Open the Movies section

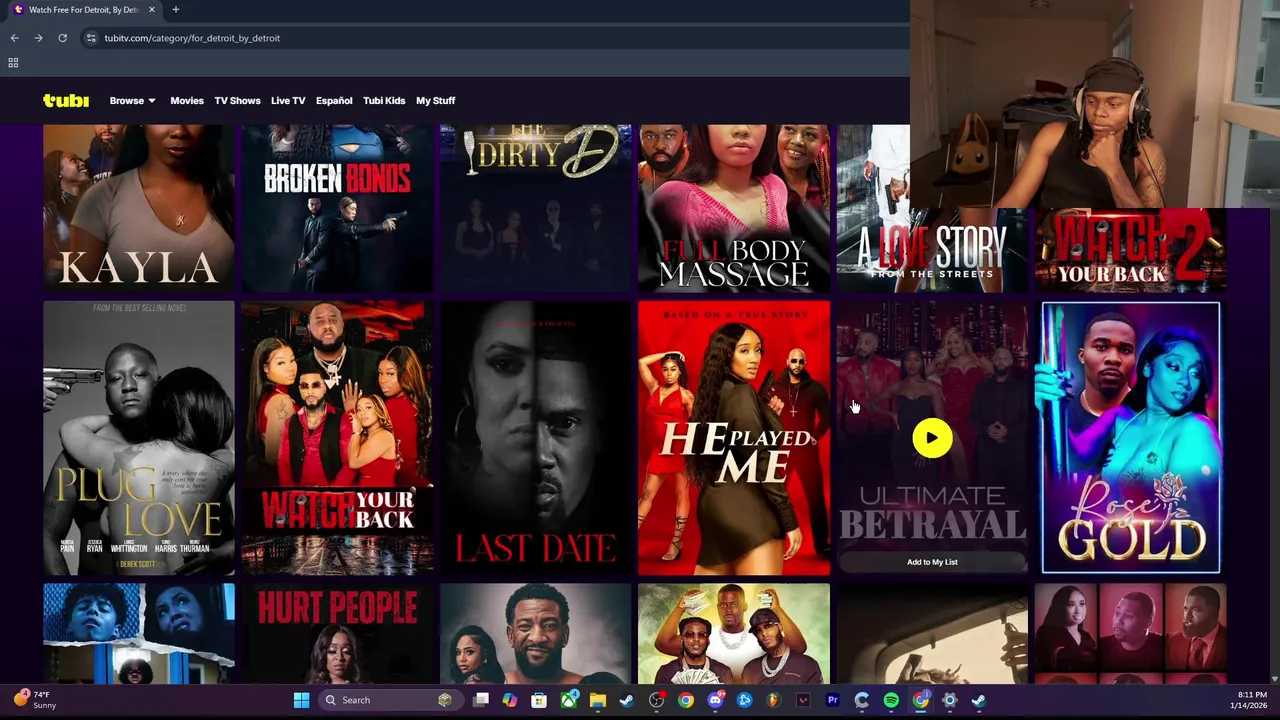pos(187,100)
